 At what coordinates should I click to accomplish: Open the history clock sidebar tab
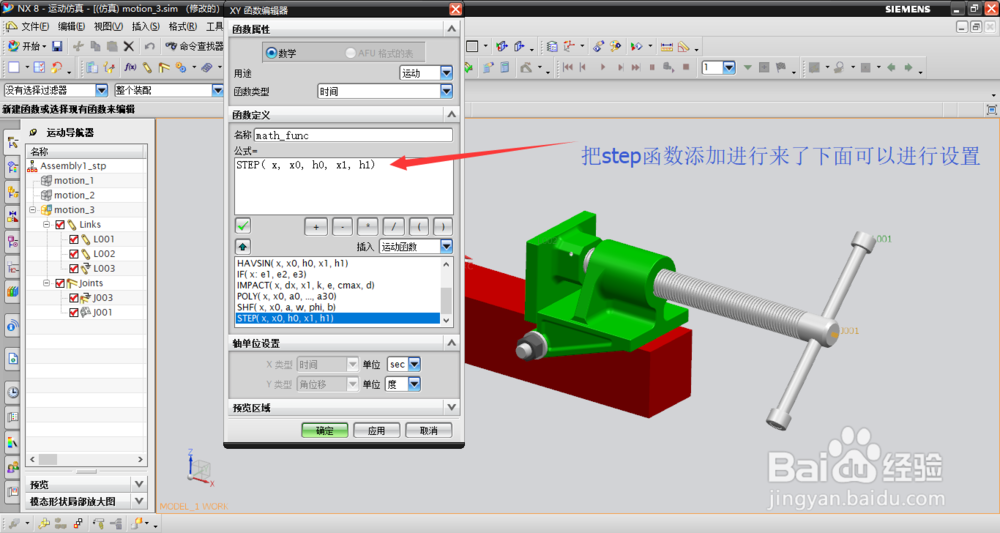click(12, 392)
